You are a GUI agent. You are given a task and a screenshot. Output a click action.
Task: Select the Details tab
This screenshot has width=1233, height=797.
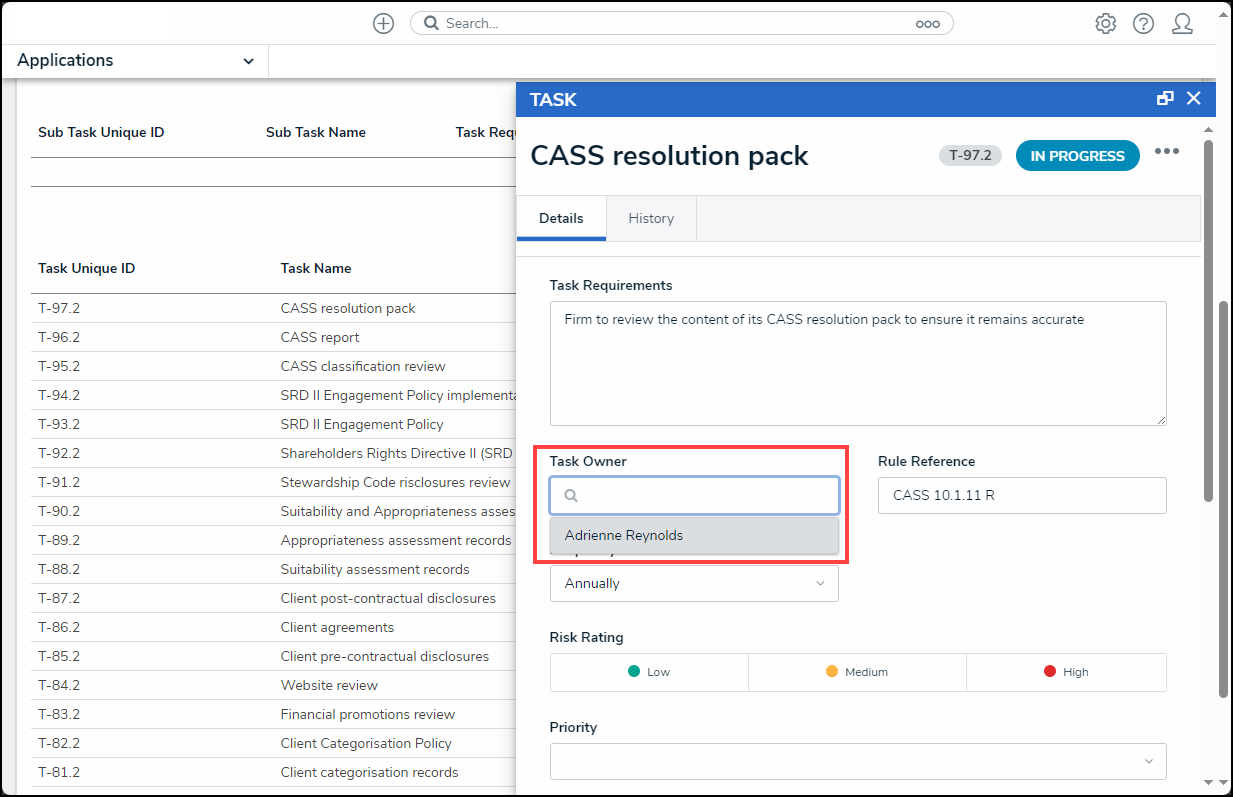click(561, 218)
